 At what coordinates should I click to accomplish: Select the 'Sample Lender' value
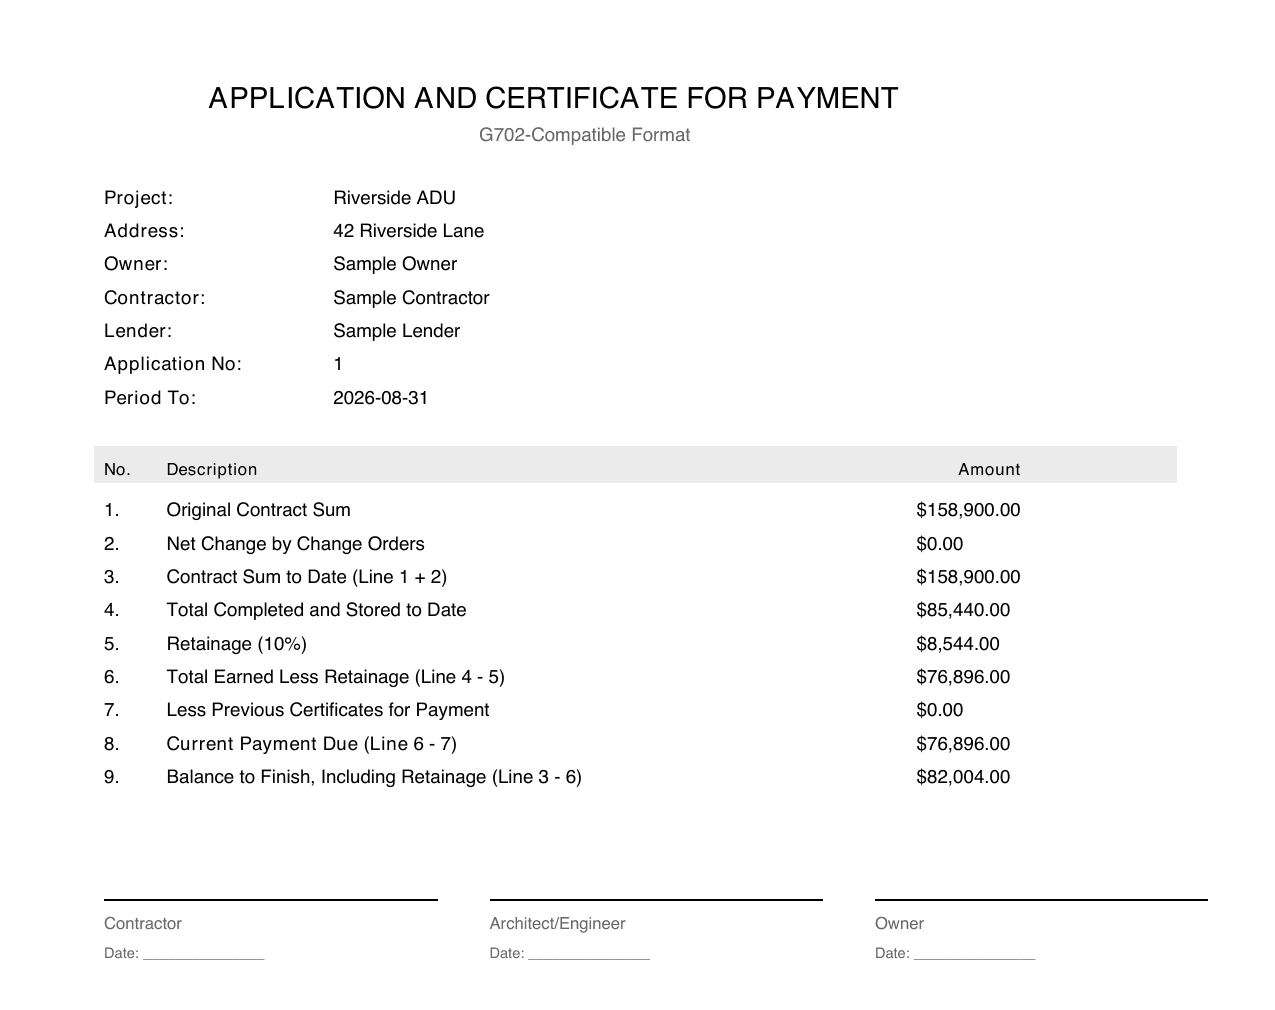click(396, 331)
